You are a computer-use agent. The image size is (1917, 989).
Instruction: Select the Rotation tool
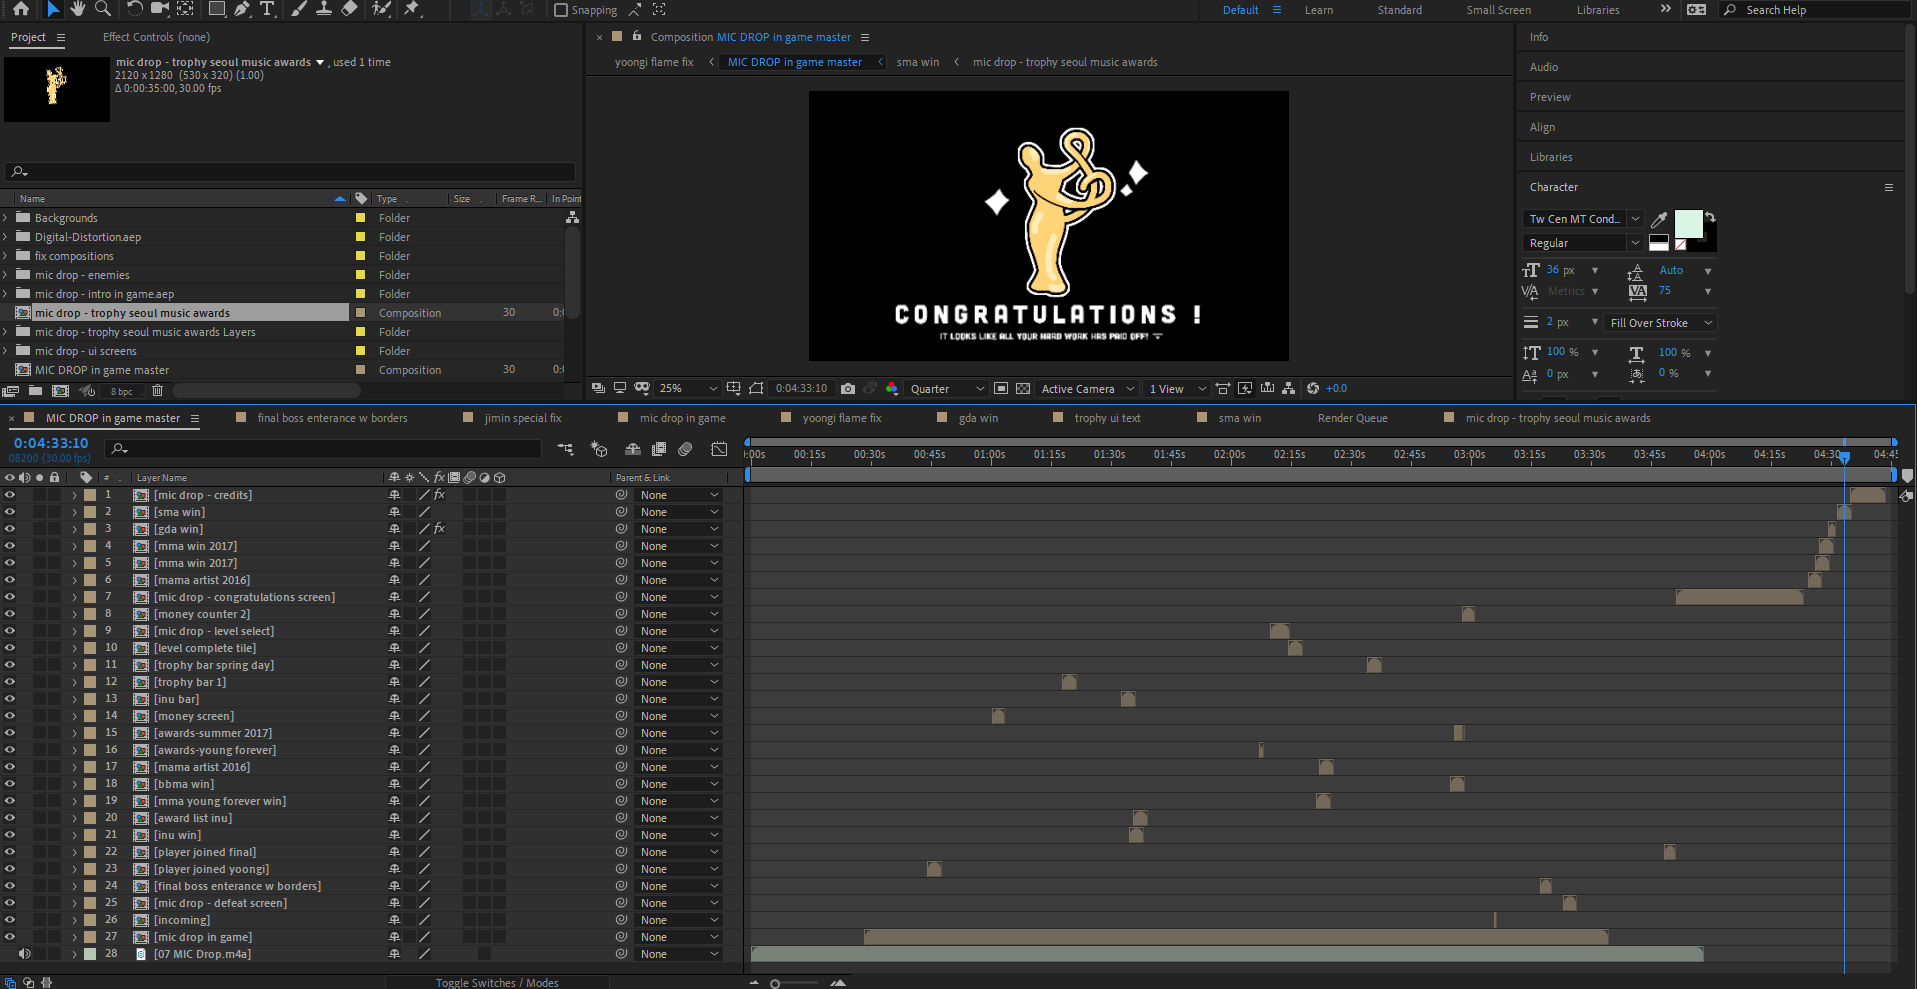tap(134, 9)
